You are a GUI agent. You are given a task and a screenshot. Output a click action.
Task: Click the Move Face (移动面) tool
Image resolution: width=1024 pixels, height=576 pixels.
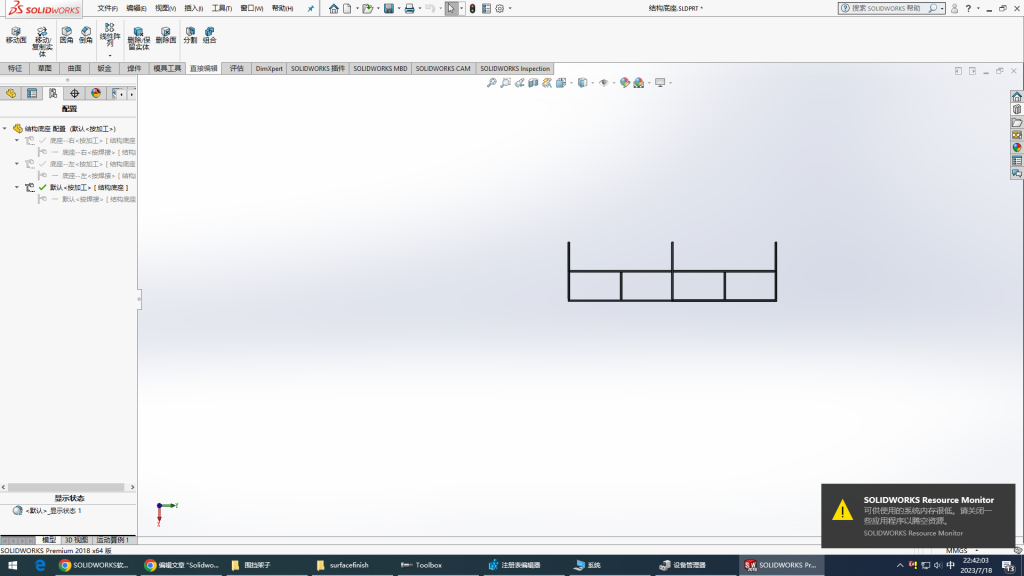click(x=16, y=35)
